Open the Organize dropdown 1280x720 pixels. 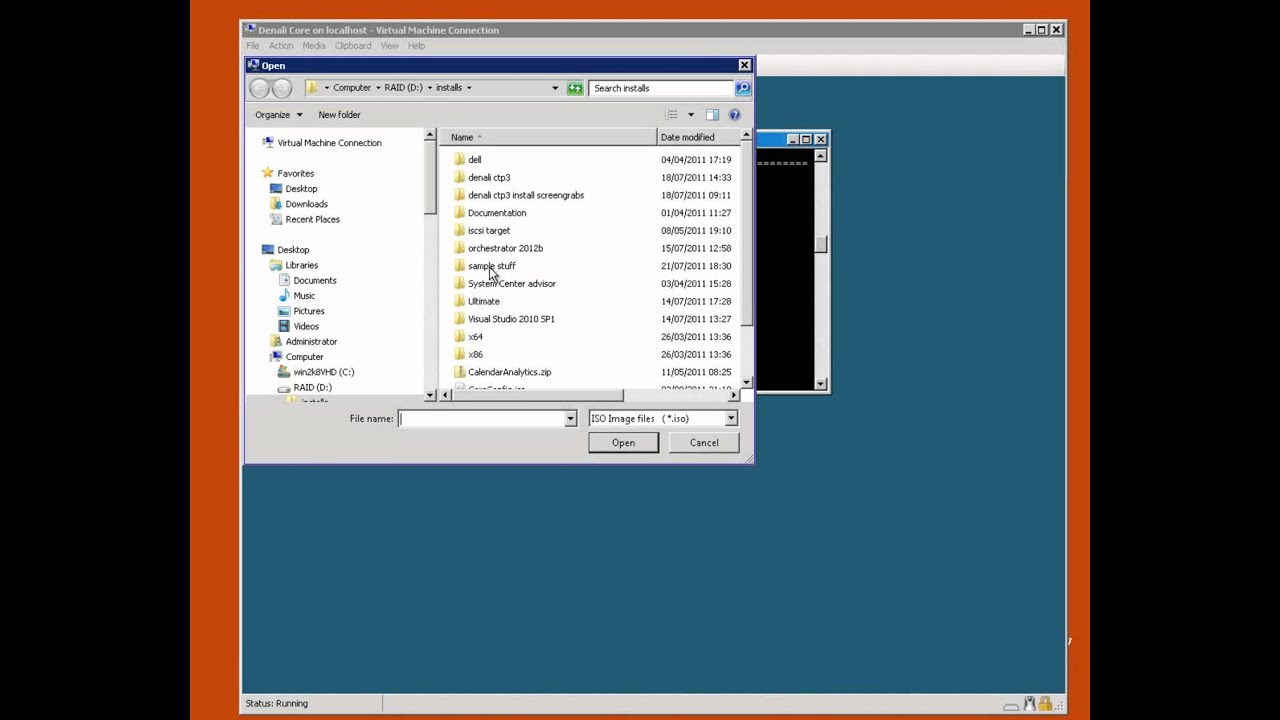278,115
